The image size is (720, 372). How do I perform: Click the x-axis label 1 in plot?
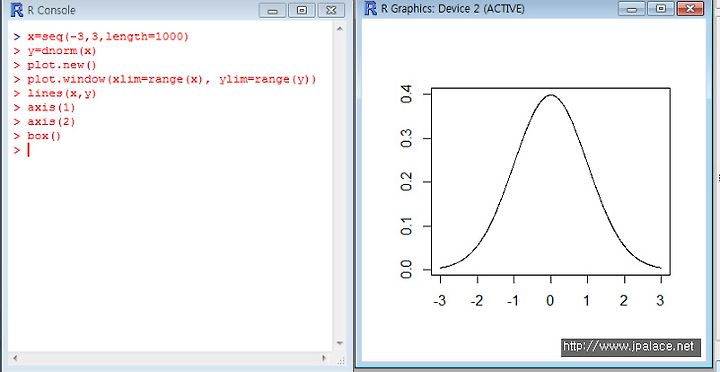pyautogui.click(x=587, y=301)
